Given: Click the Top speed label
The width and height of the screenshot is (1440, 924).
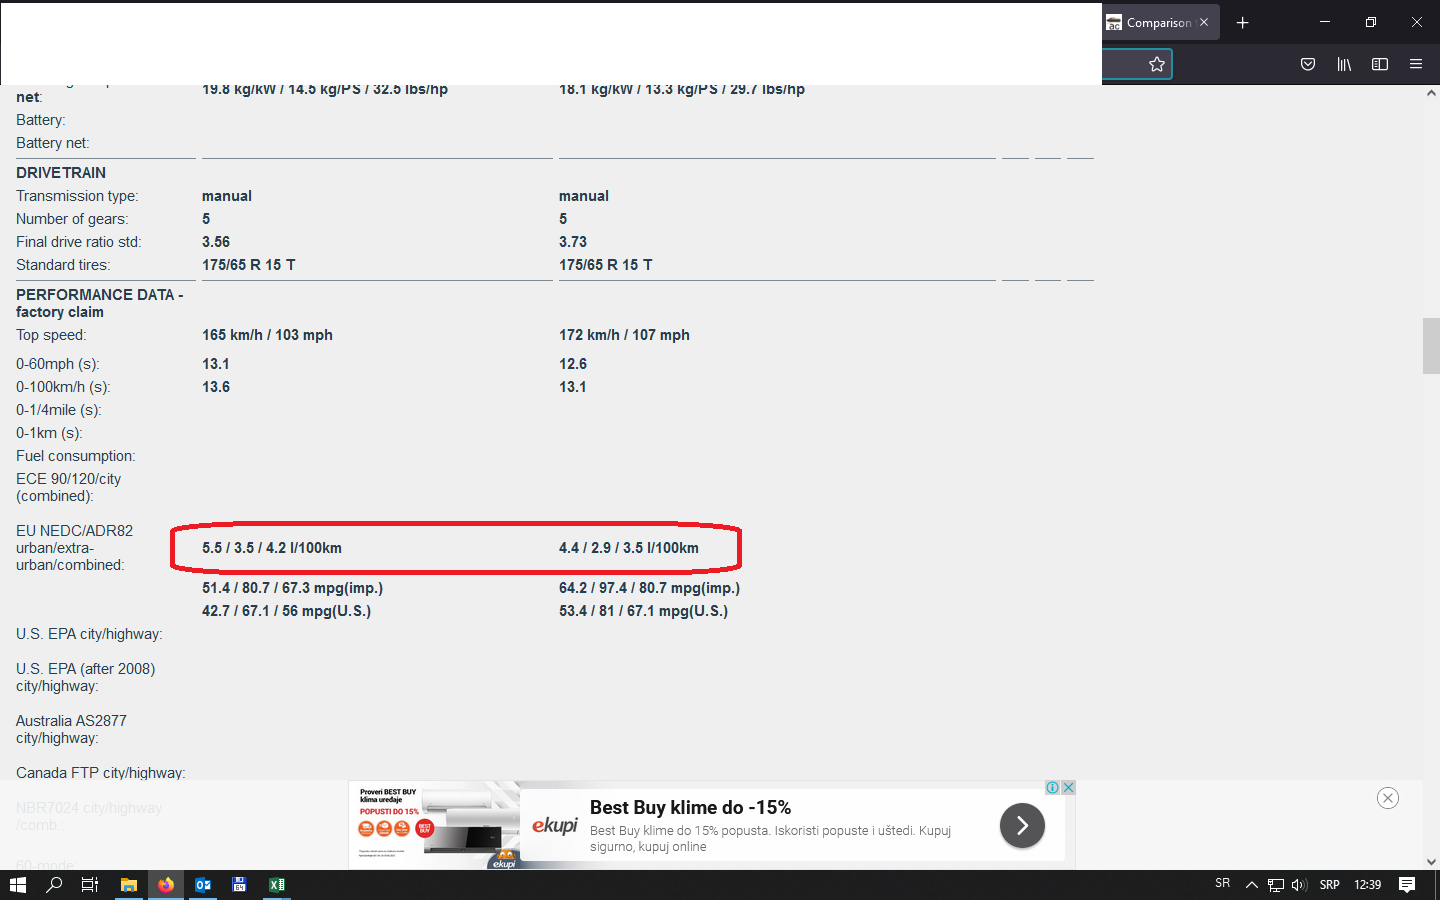Looking at the screenshot, I should (51, 335).
